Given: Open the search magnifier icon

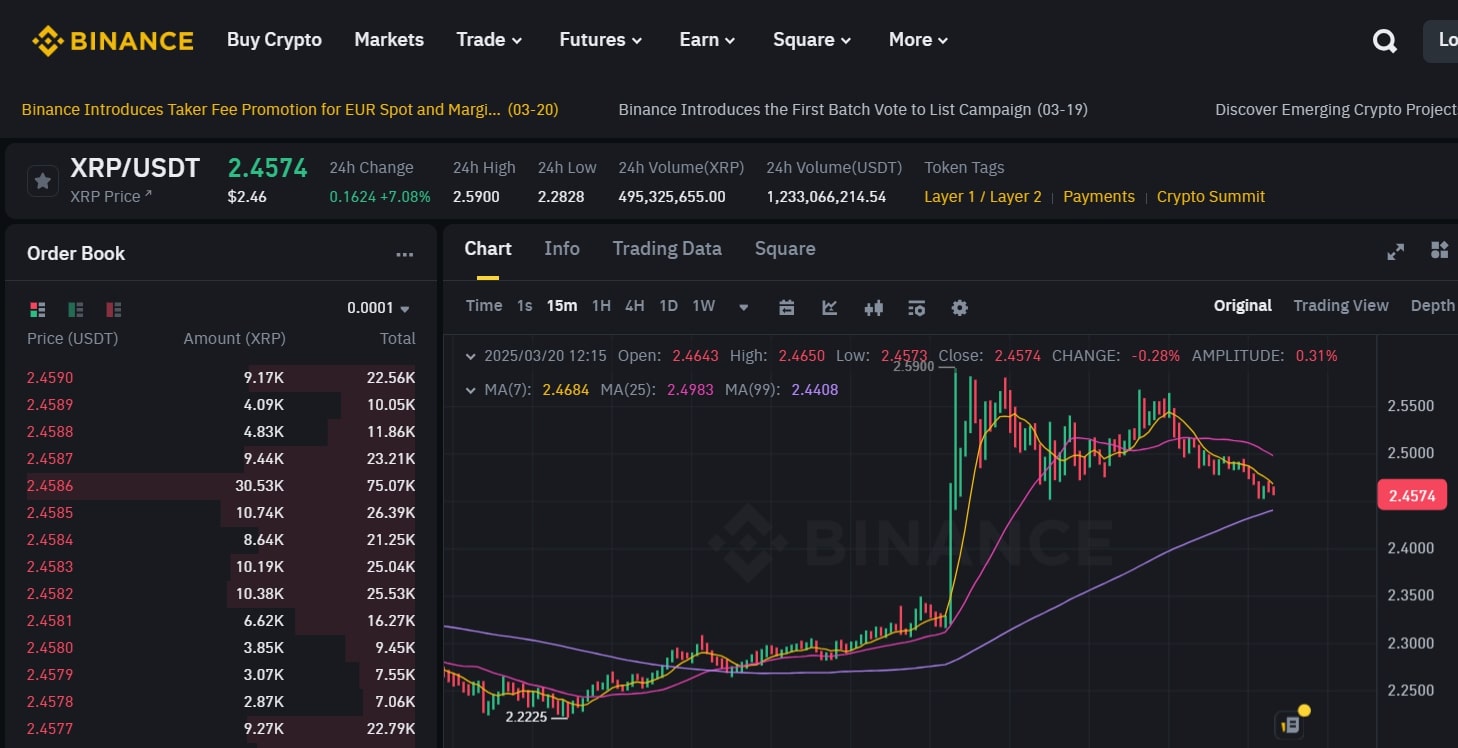Looking at the screenshot, I should (1384, 41).
